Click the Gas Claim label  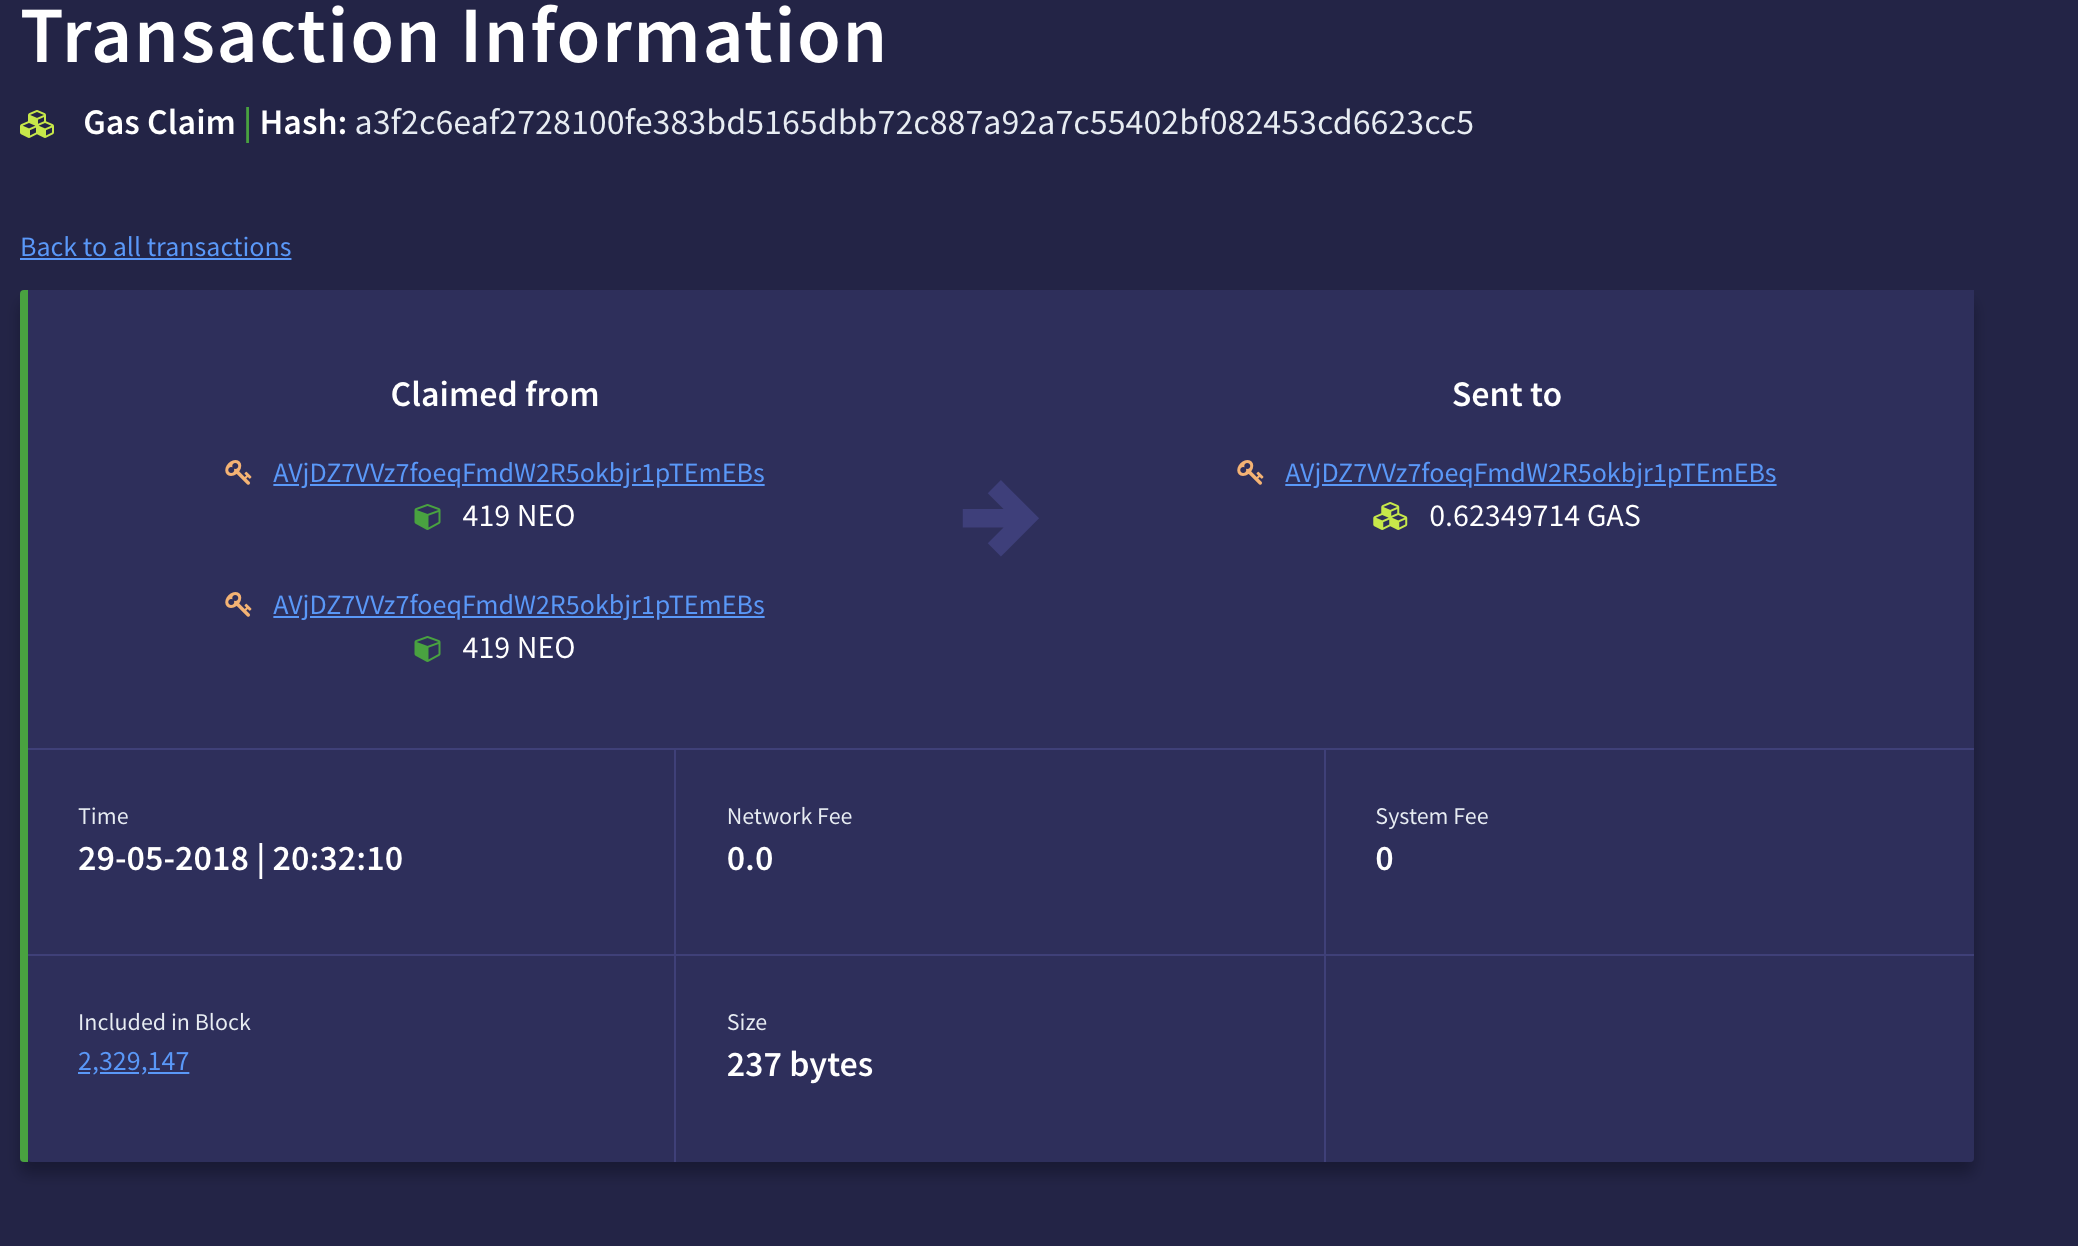(159, 123)
